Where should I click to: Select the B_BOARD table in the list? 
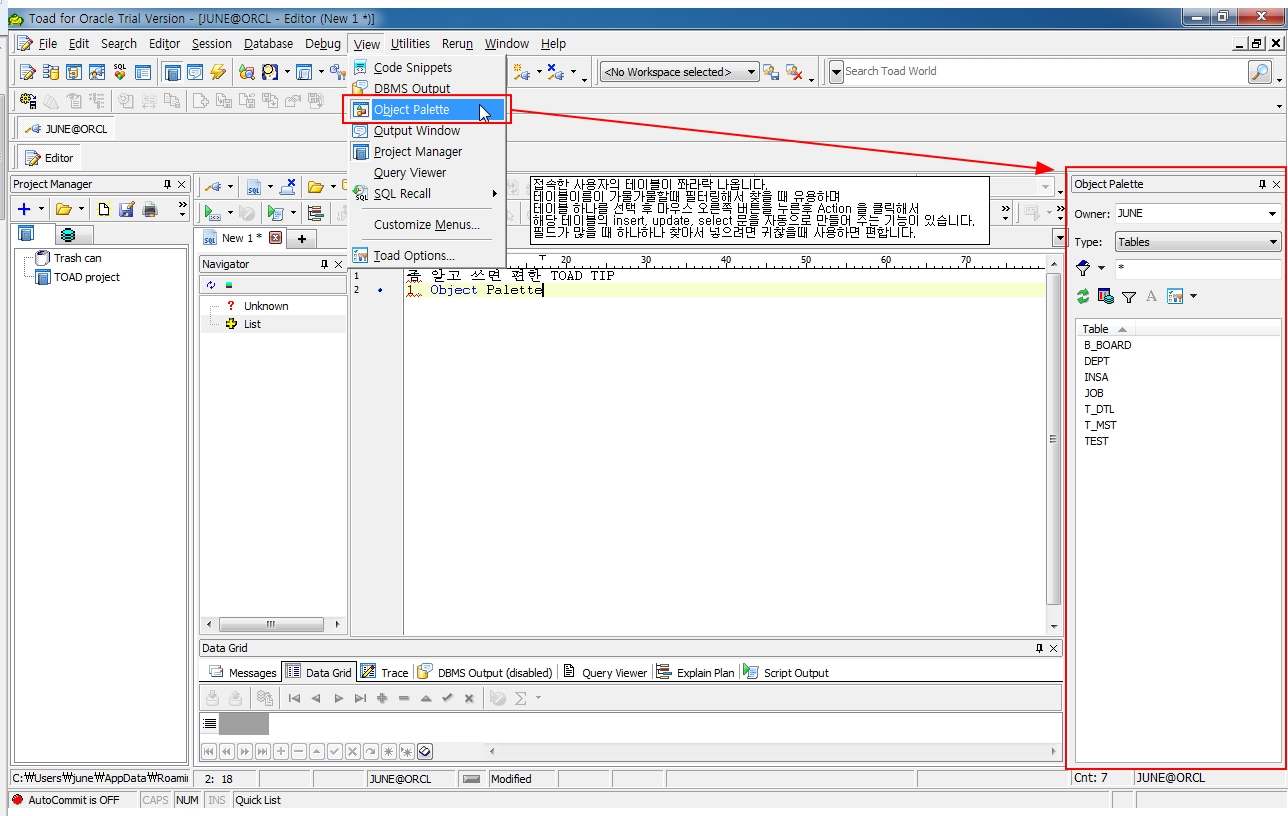click(x=1107, y=345)
